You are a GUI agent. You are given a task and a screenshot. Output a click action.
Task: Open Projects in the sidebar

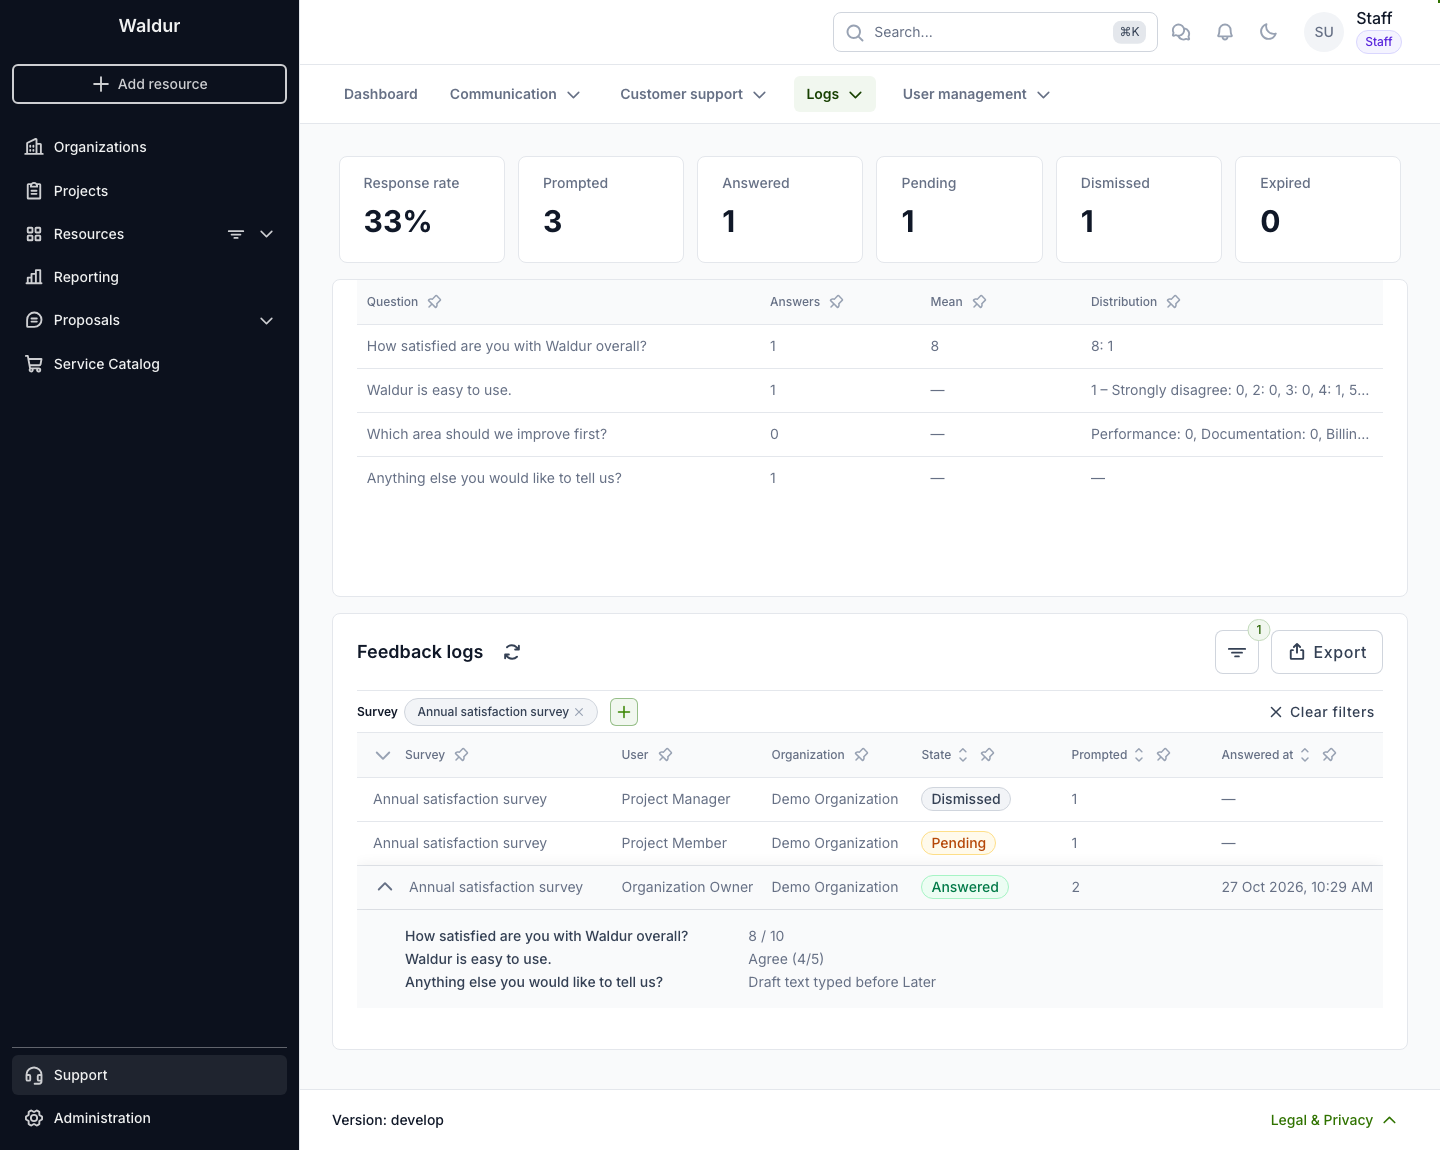pyautogui.click(x=149, y=191)
